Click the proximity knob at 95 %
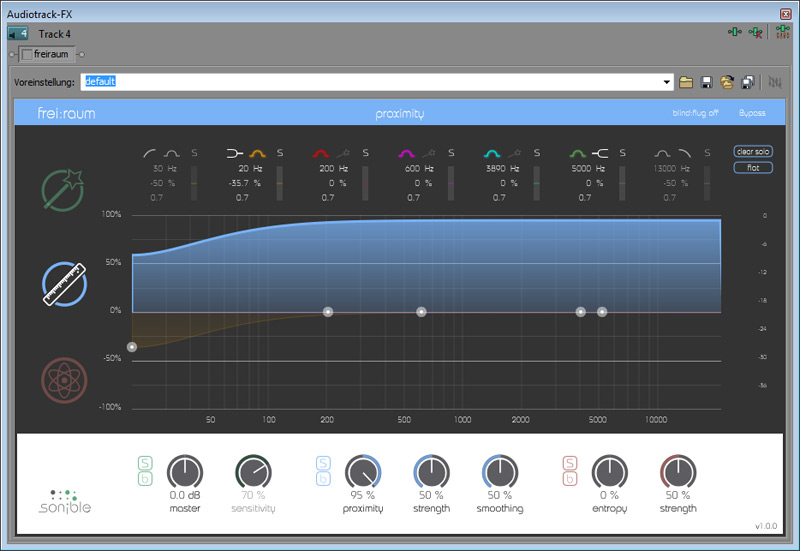Image resolution: width=800 pixels, height=551 pixels. click(362, 472)
